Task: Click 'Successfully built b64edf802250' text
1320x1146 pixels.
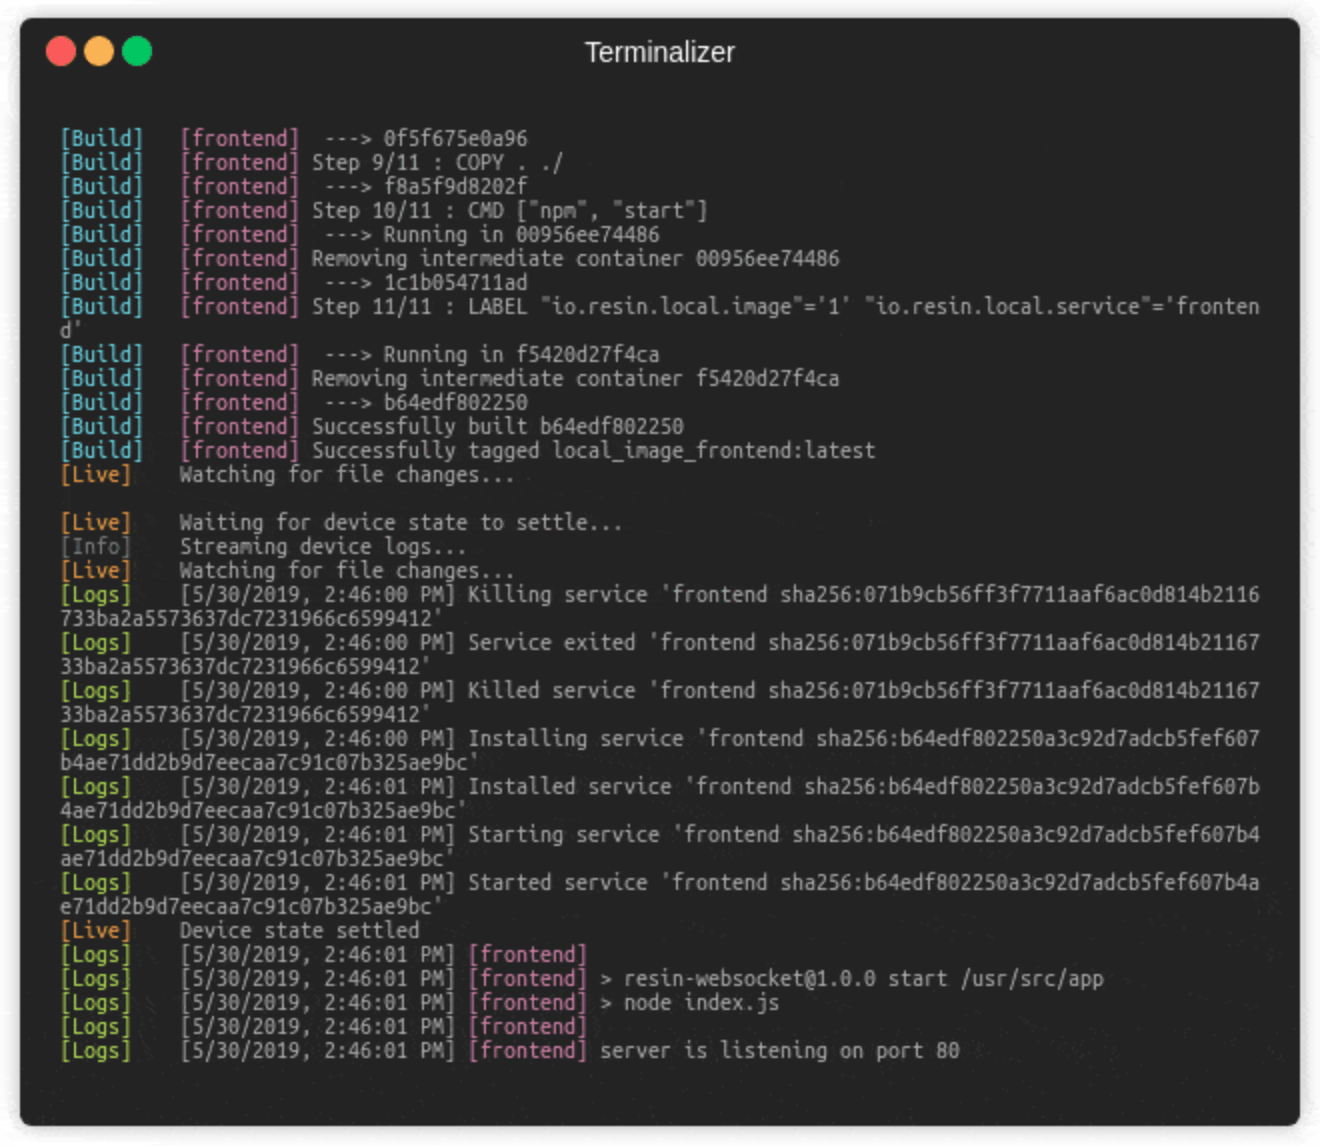Action: click(497, 426)
